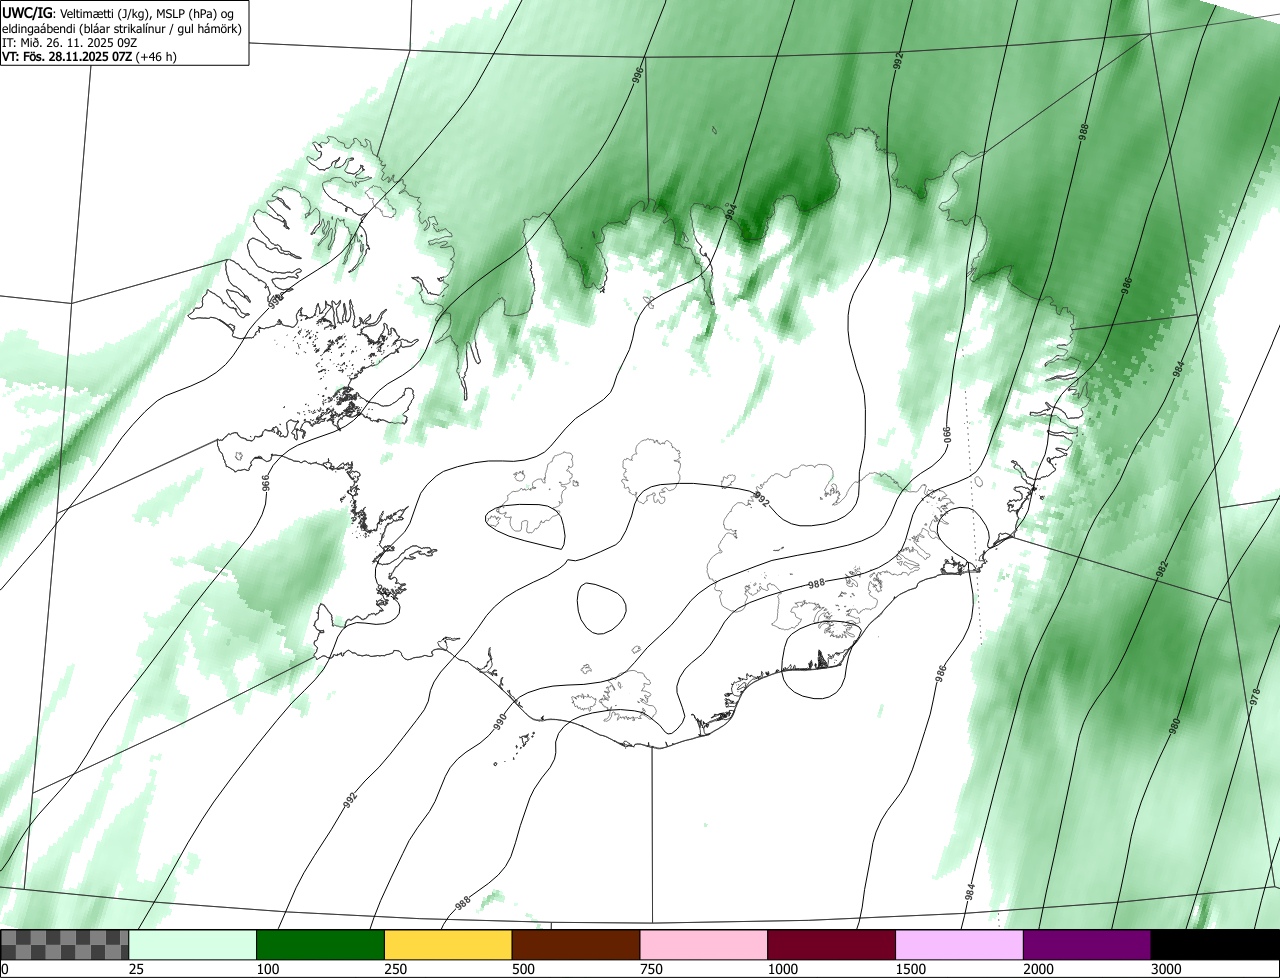Click the 980 isobar label
Image resolution: width=1280 pixels, height=978 pixels.
point(1176,726)
